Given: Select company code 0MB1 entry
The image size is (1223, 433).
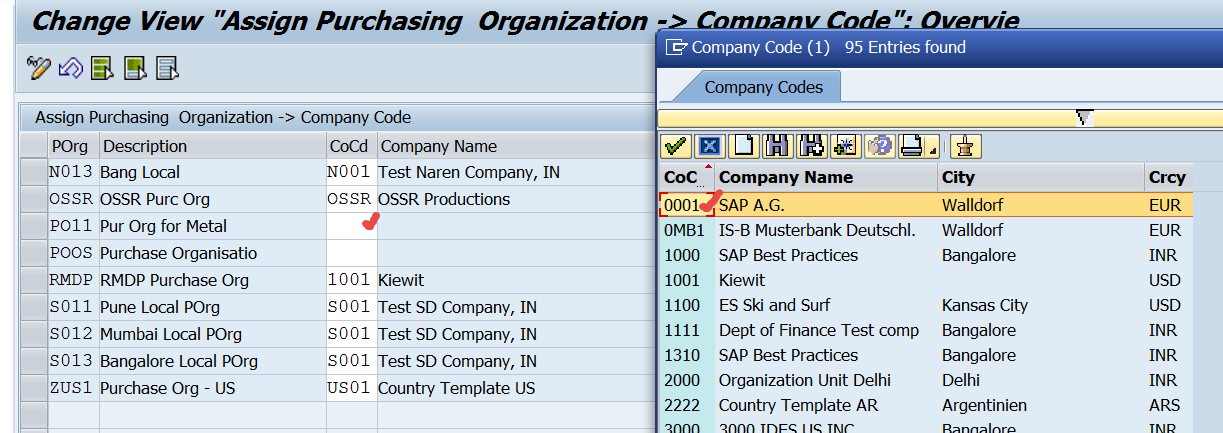Looking at the screenshot, I should [926, 230].
